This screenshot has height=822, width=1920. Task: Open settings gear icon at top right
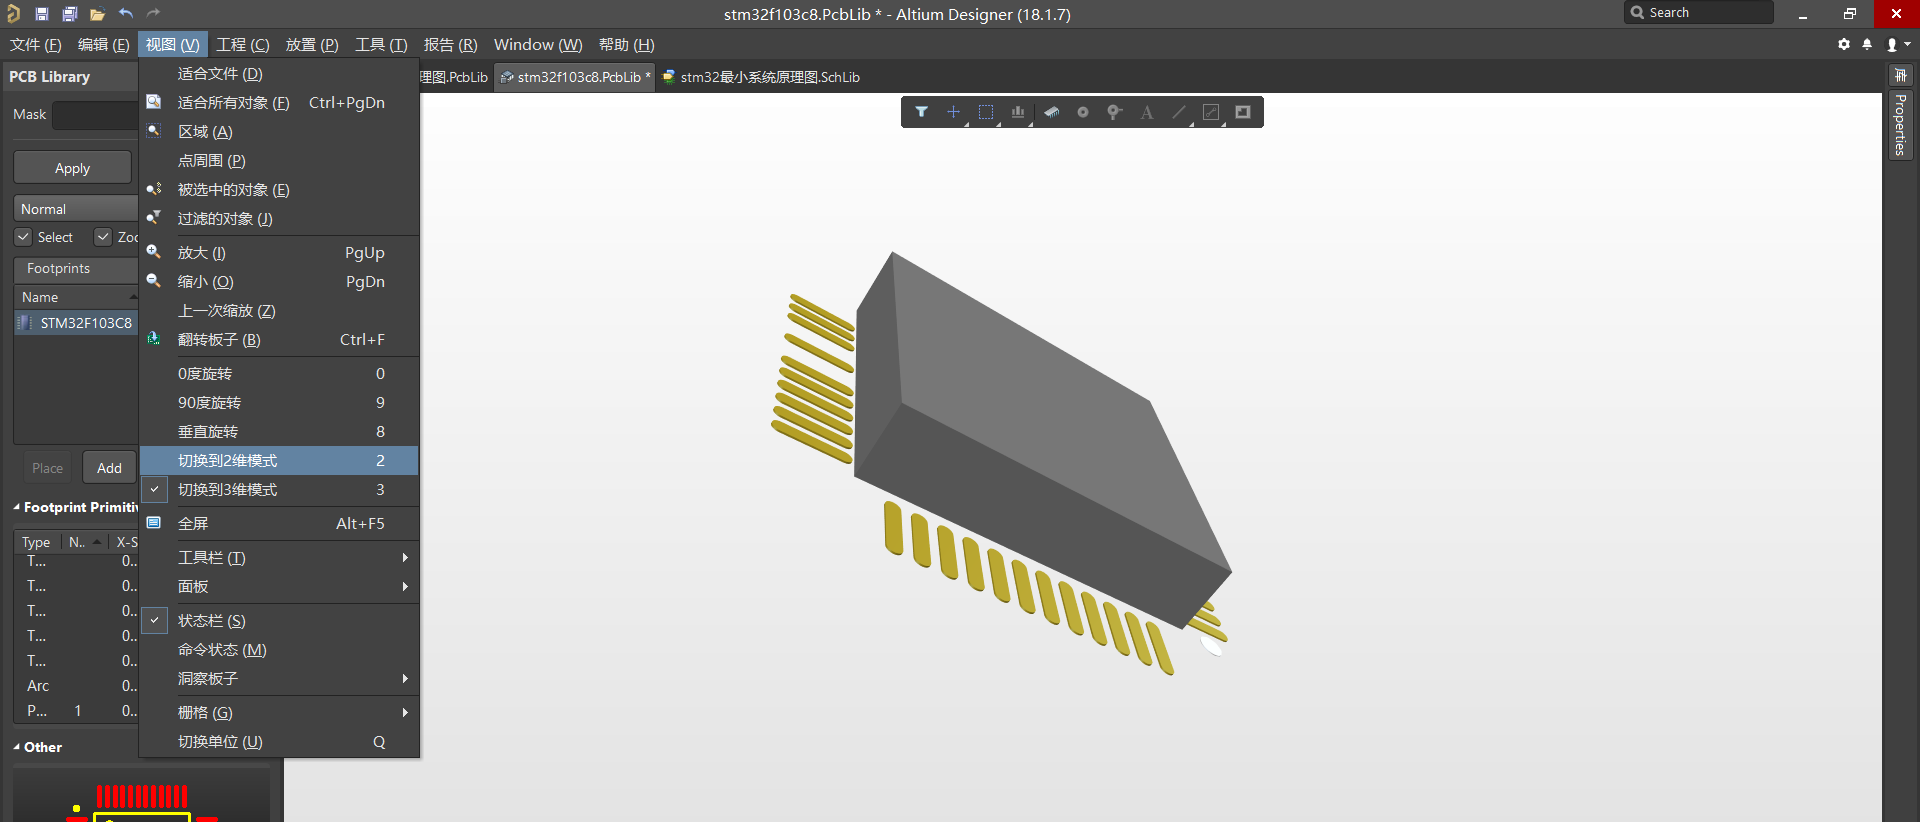(1844, 45)
